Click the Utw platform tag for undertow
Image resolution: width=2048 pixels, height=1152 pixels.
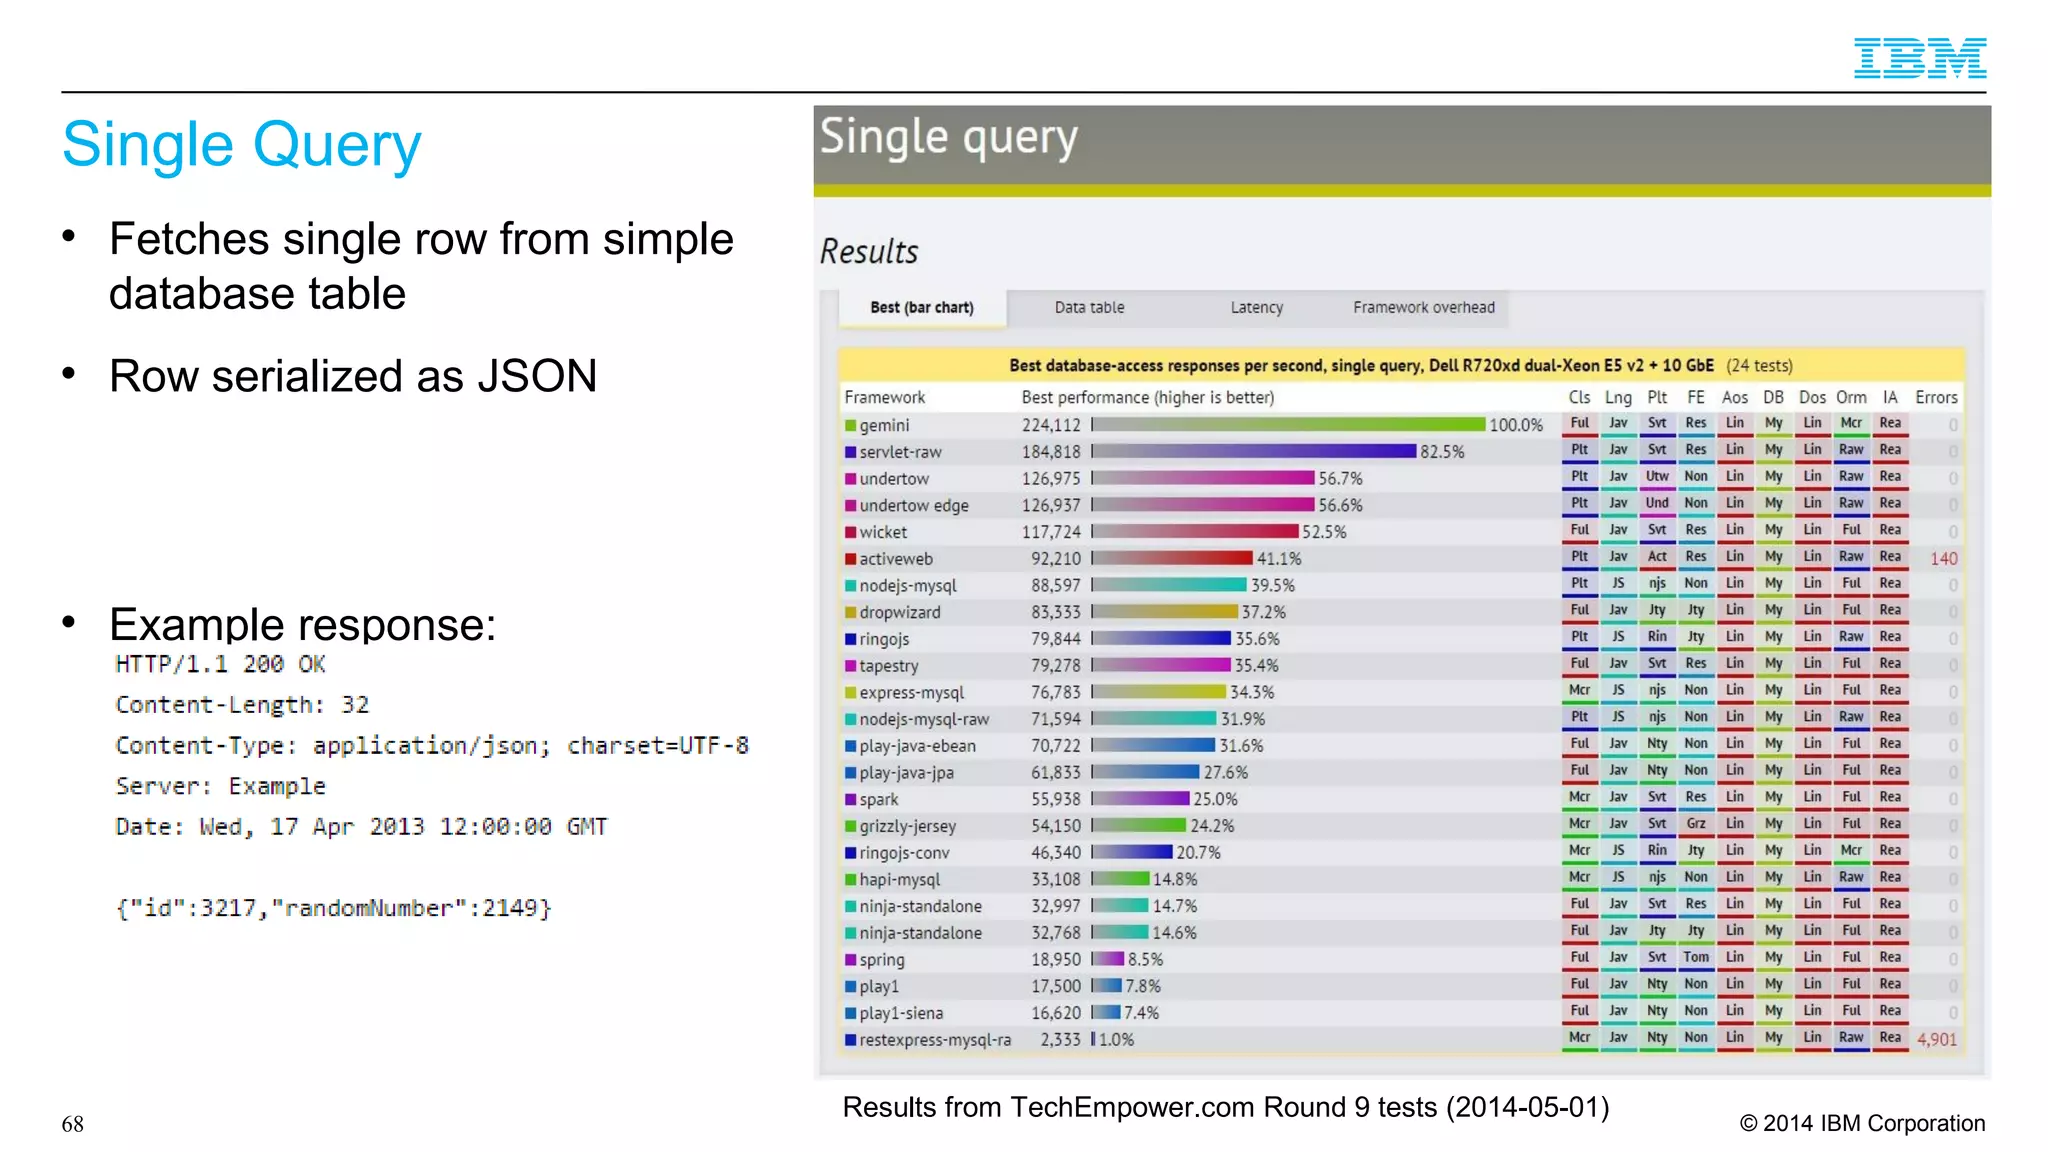pyautogui.click(x=1657, y=477)
